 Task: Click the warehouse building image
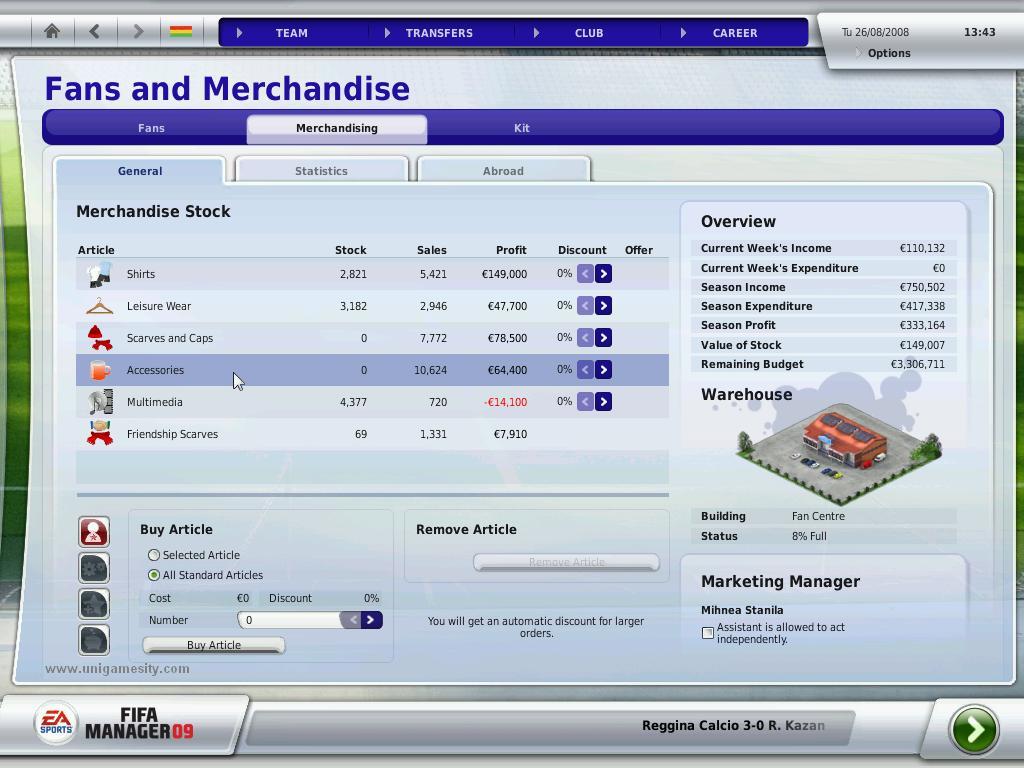pyautogui.click(x=838, y=450)
